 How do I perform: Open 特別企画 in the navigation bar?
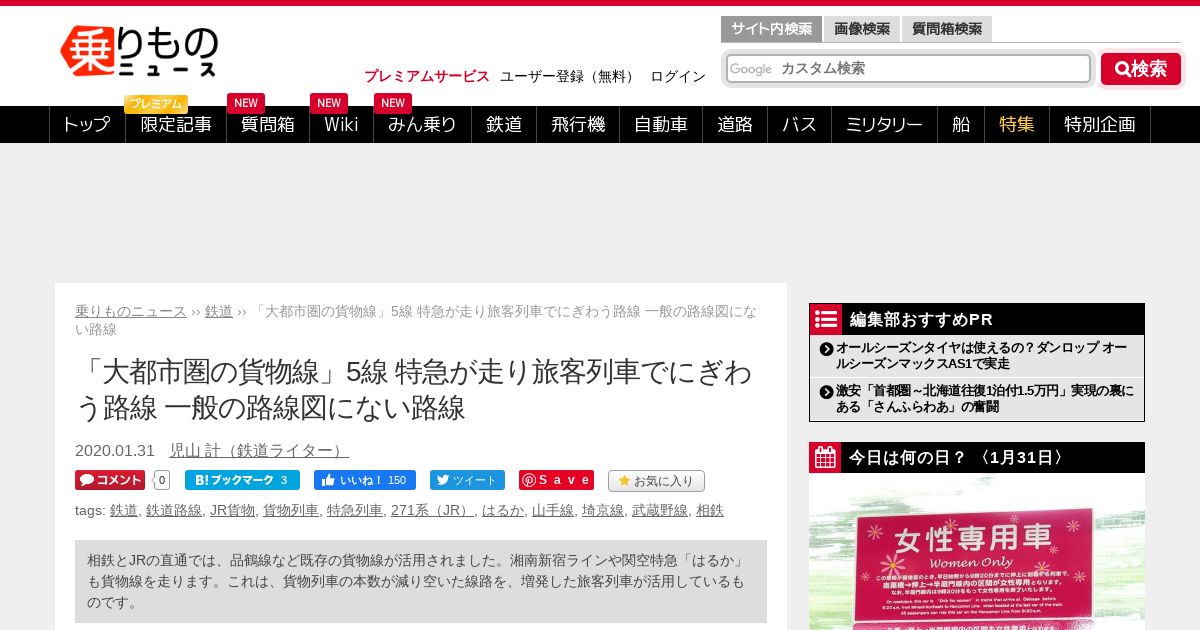pyautogui.click(x=1100, y=125)
